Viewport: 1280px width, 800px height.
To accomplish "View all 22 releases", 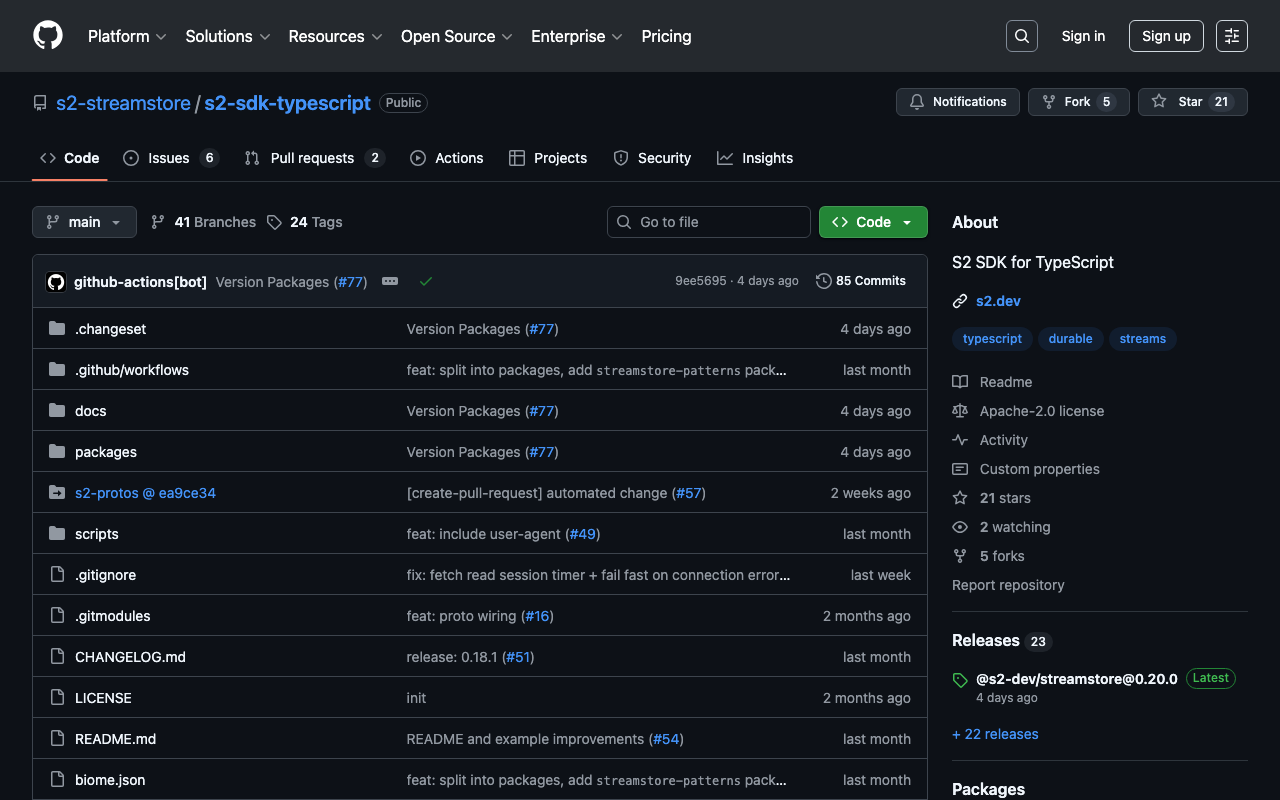I will point(995,733).
